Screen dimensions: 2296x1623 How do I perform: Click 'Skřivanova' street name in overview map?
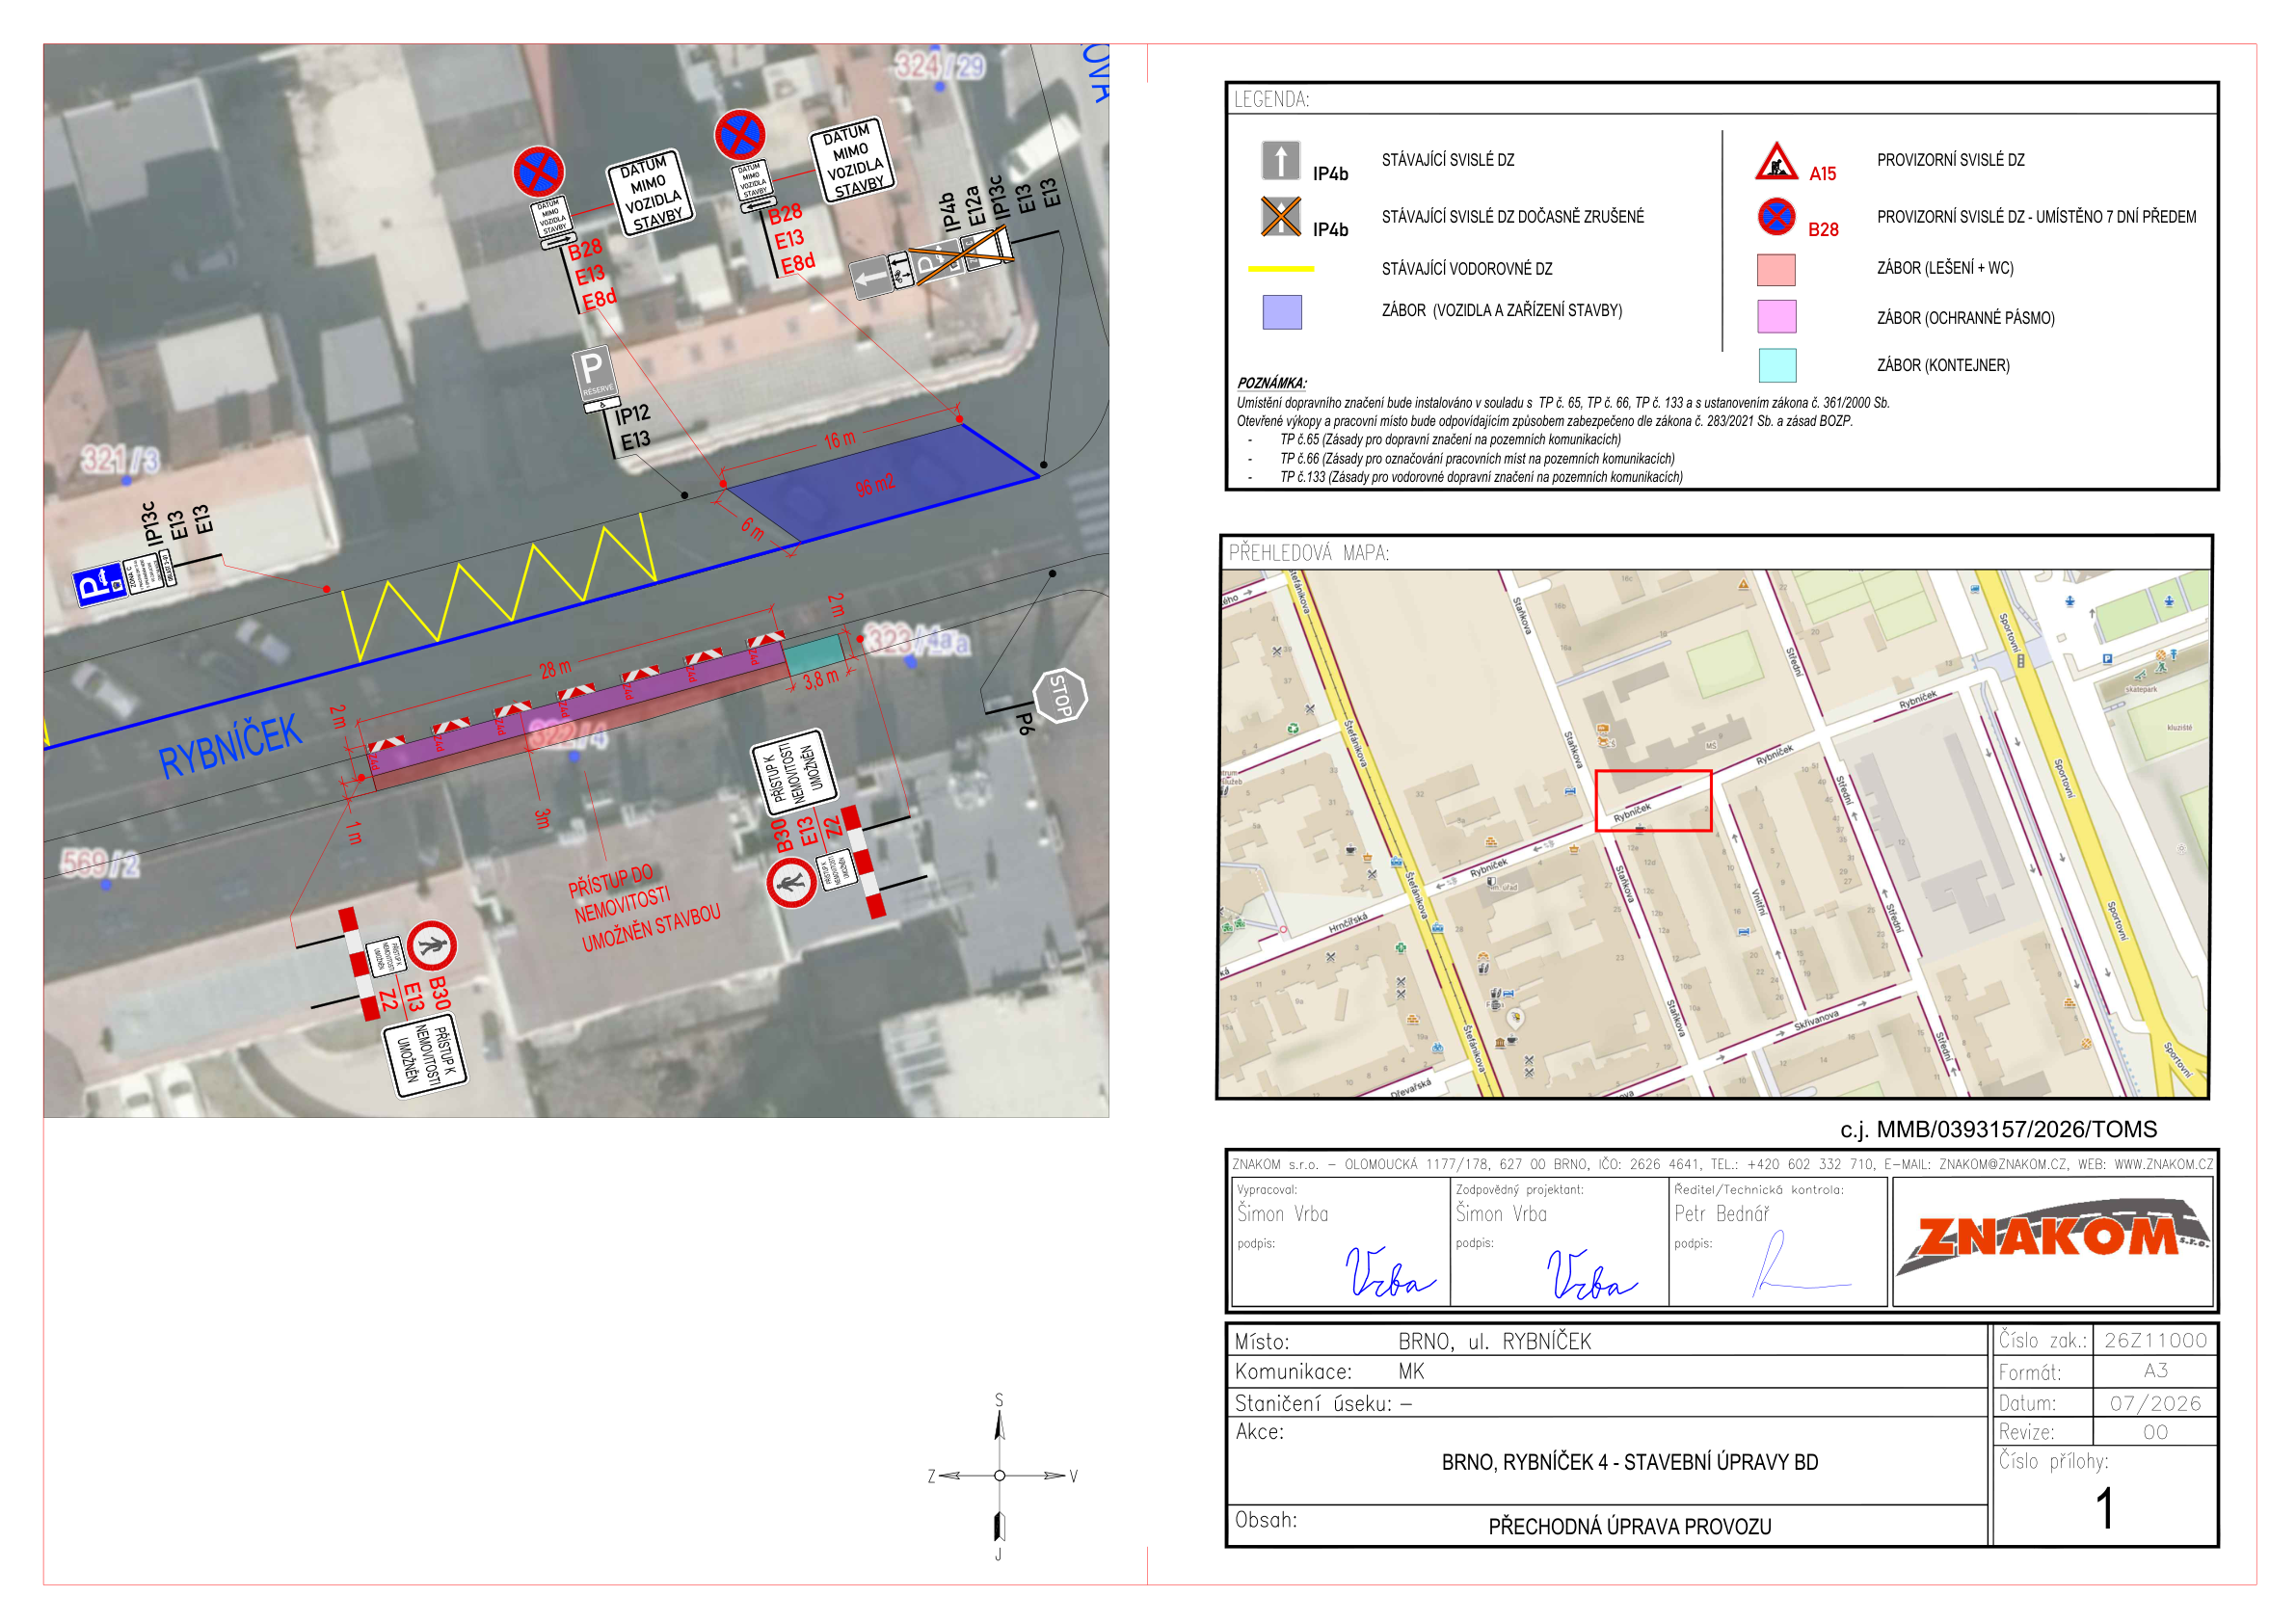(1816, 1021)
